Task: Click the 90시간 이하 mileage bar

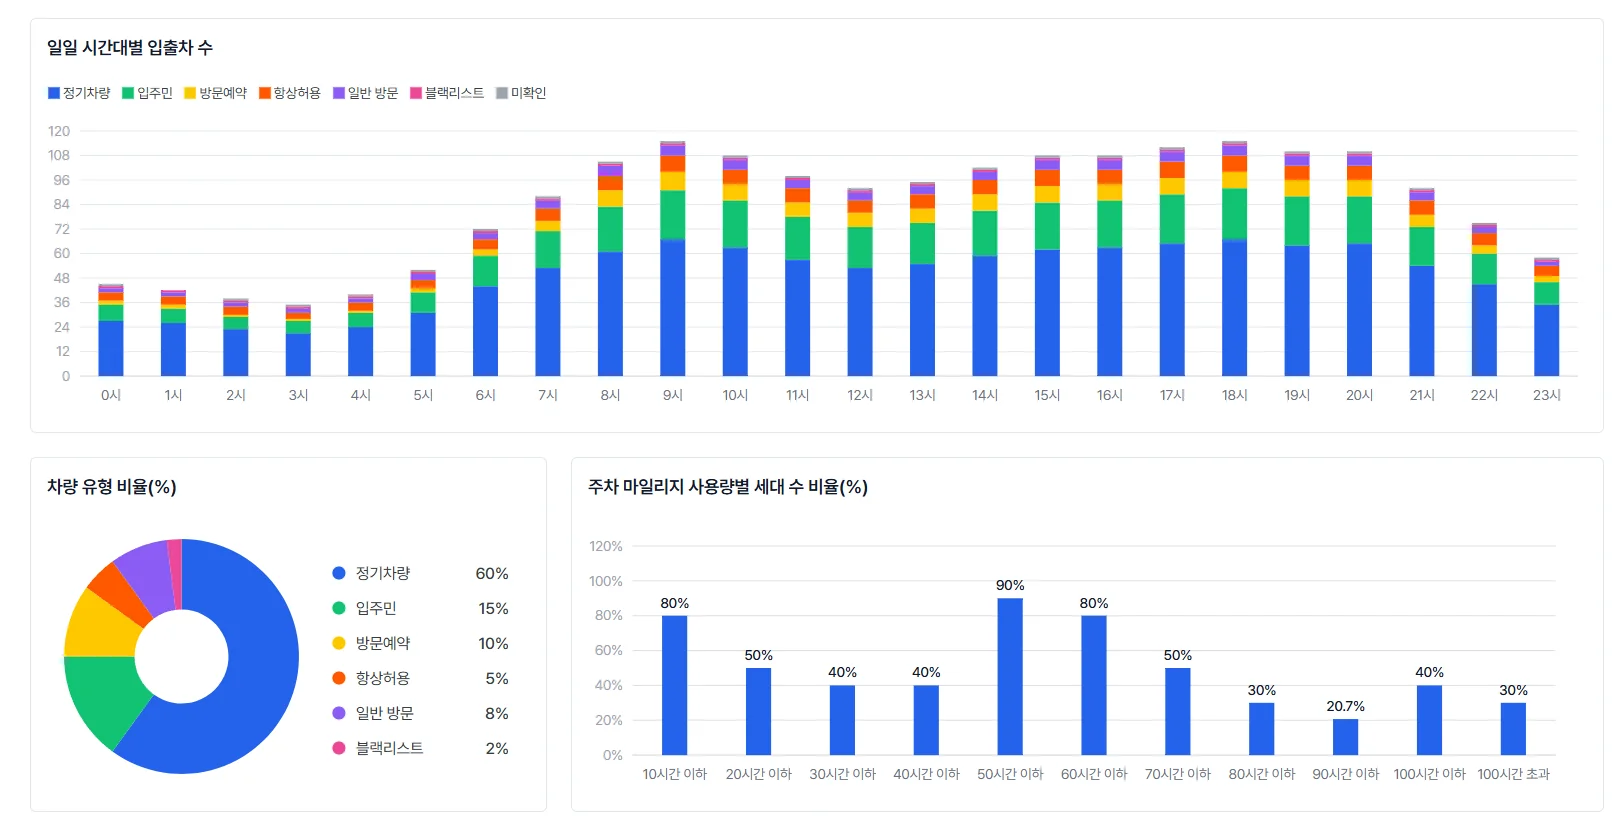Action: pos(1346,737)
